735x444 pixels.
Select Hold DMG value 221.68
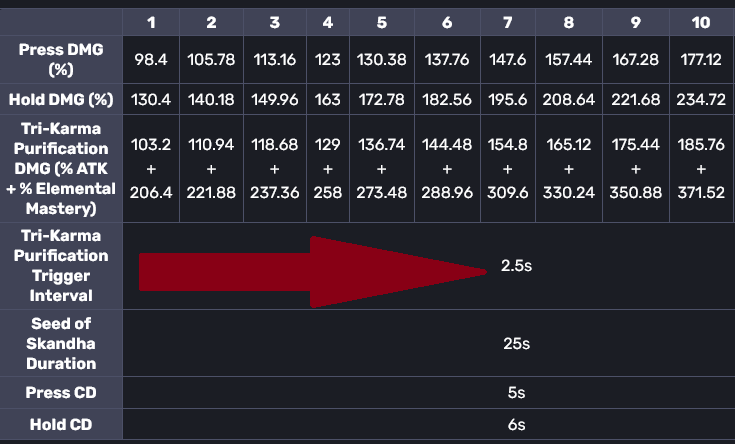[636, 99]
